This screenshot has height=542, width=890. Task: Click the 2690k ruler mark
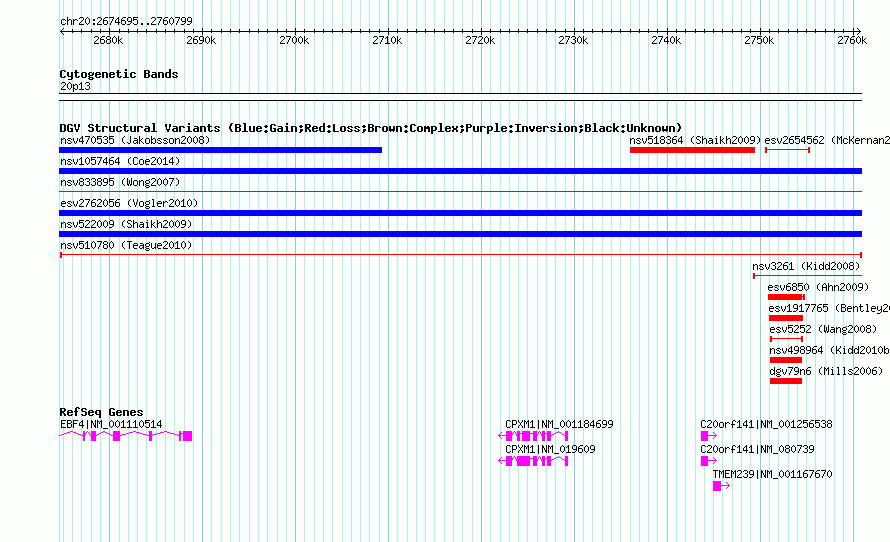point(201,40)
